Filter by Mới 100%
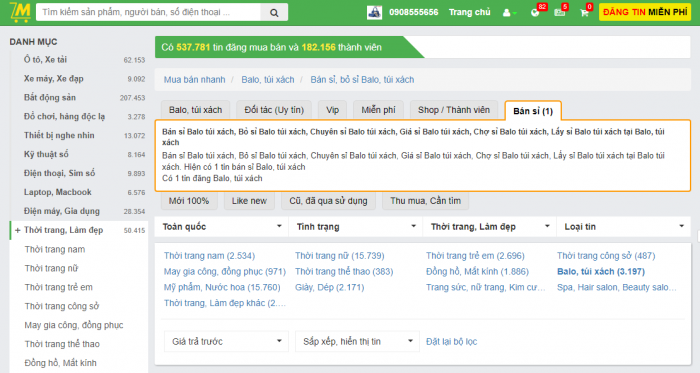This screenshot has width=700, height=373. [189, 201]
